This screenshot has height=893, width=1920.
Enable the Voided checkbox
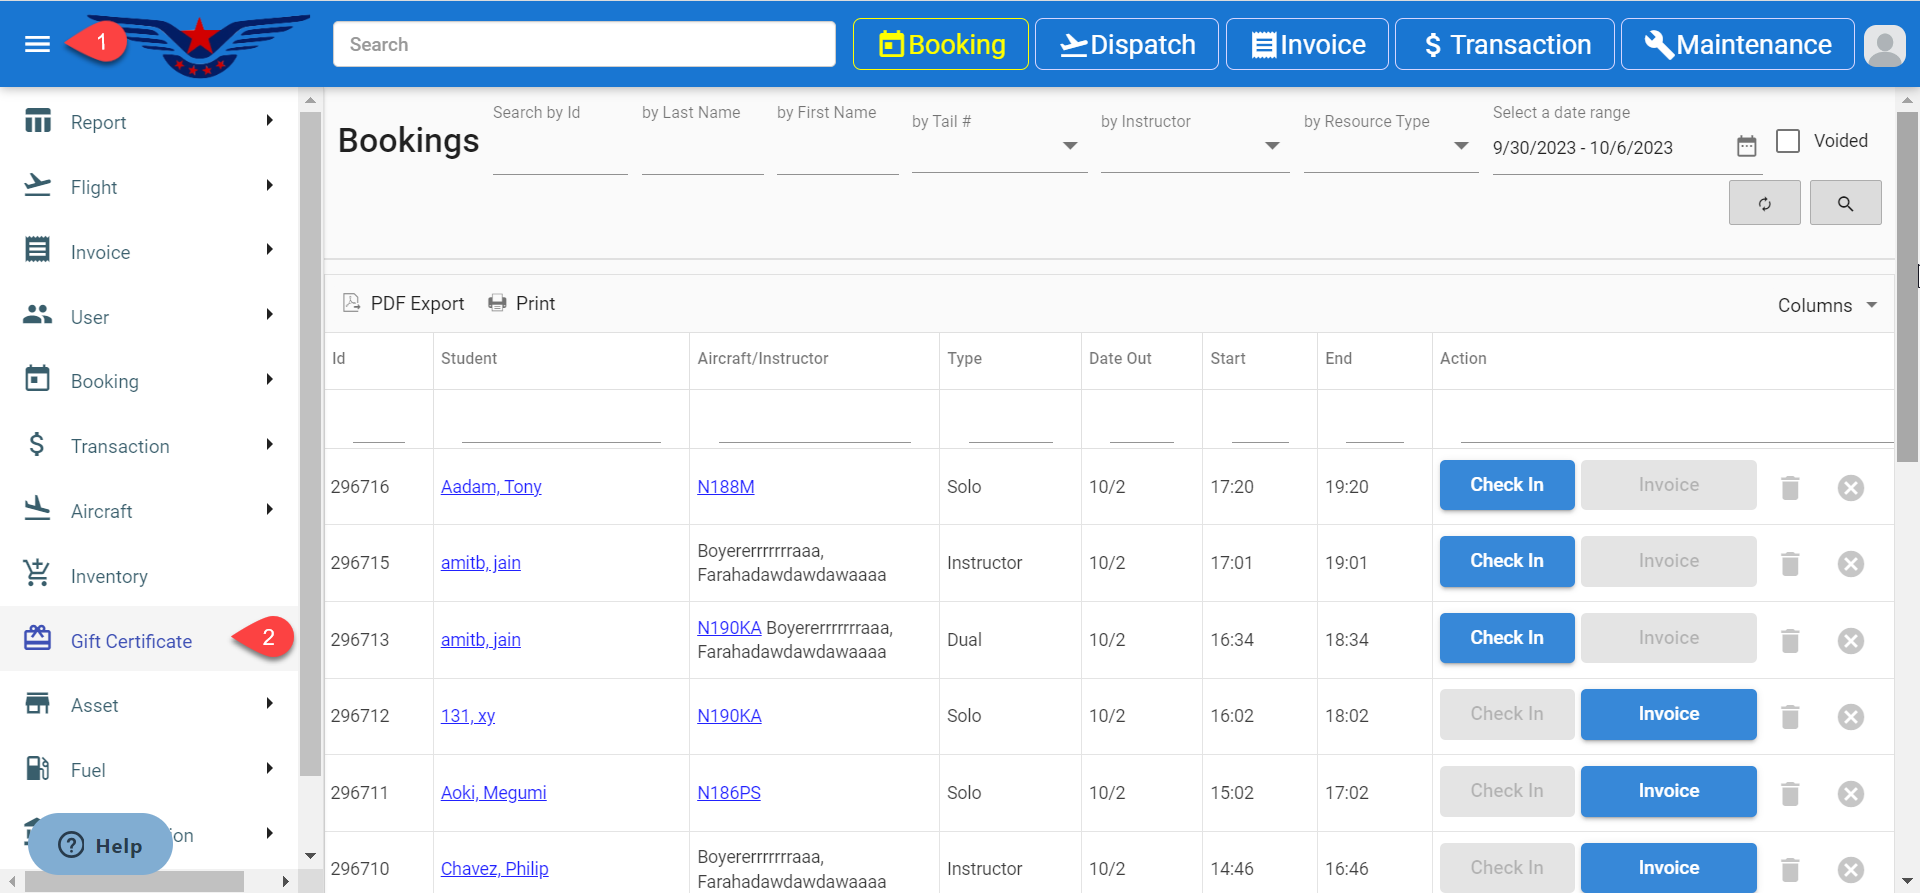pos(1788,141)
